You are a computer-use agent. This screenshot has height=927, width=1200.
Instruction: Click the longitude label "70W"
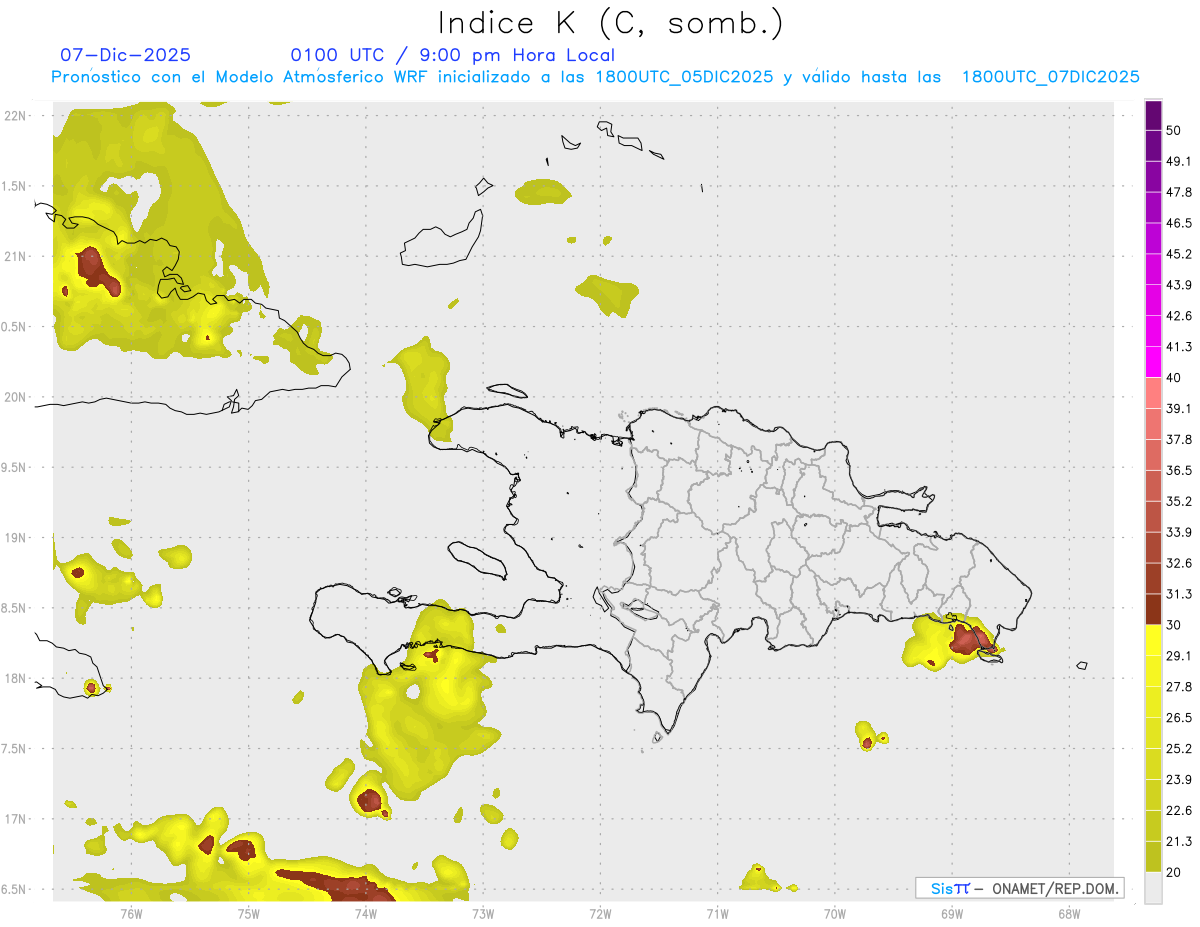(x=835, y=913)
